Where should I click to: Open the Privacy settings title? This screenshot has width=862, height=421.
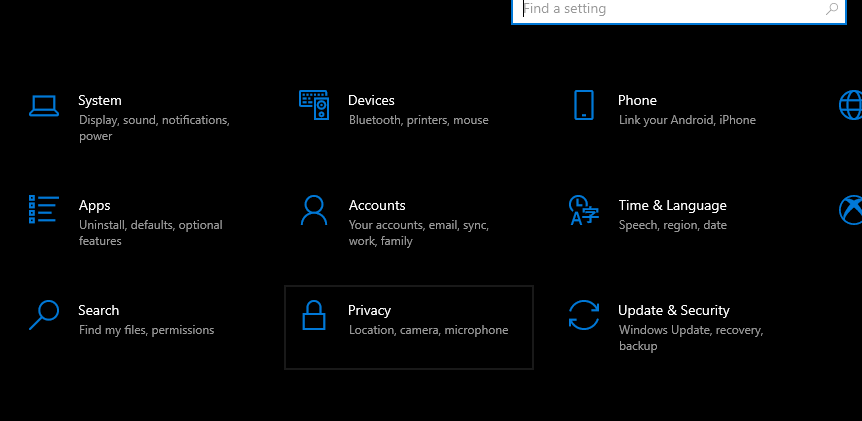pyautogui.click(x=369, y=311)
